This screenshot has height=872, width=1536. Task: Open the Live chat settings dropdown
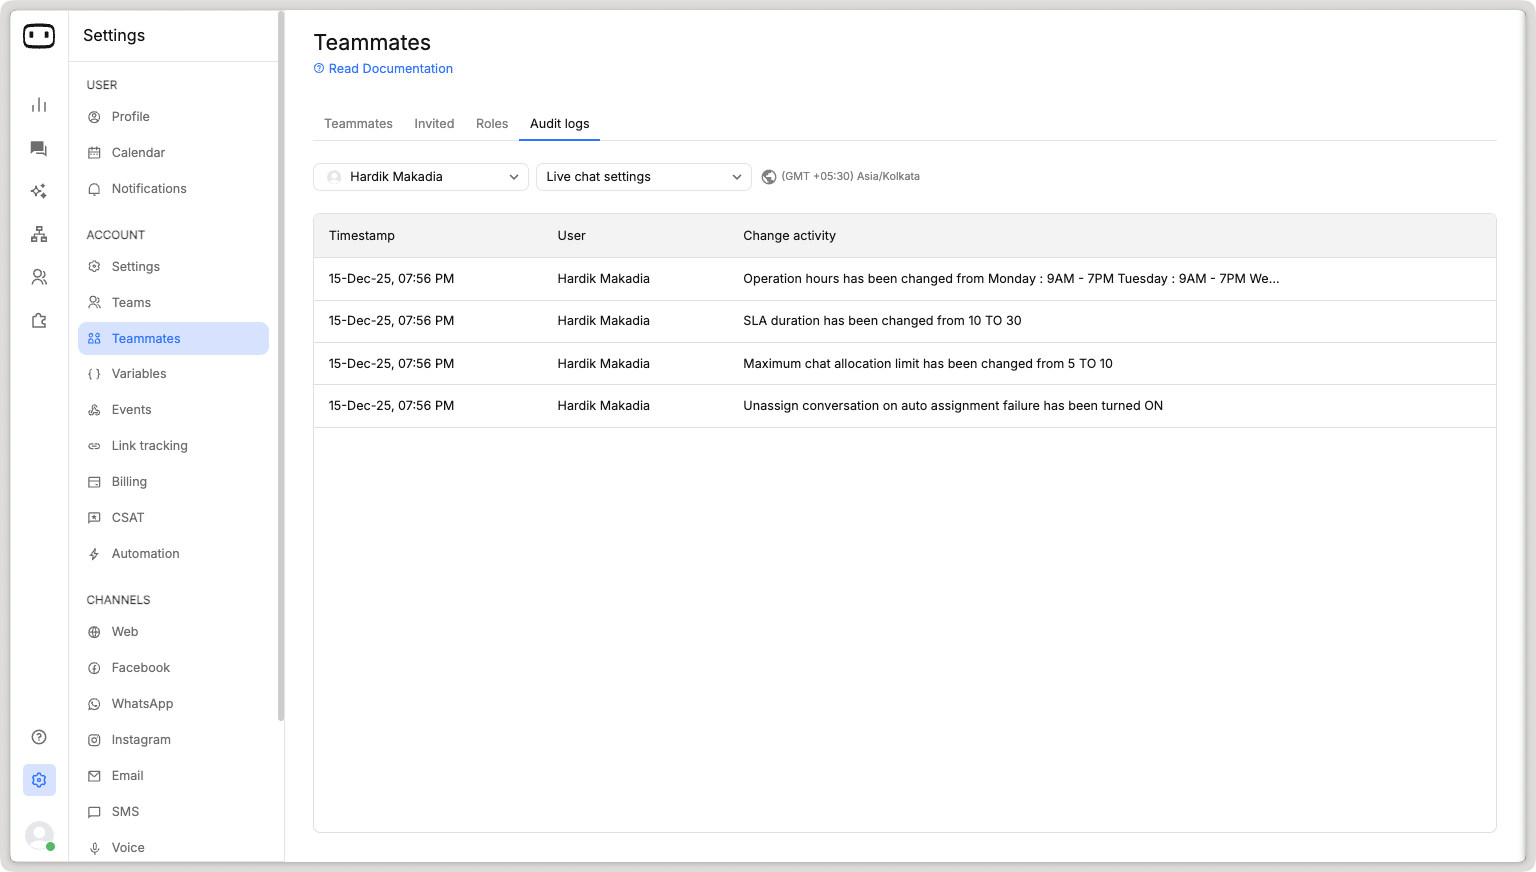(x=643, y=177)
